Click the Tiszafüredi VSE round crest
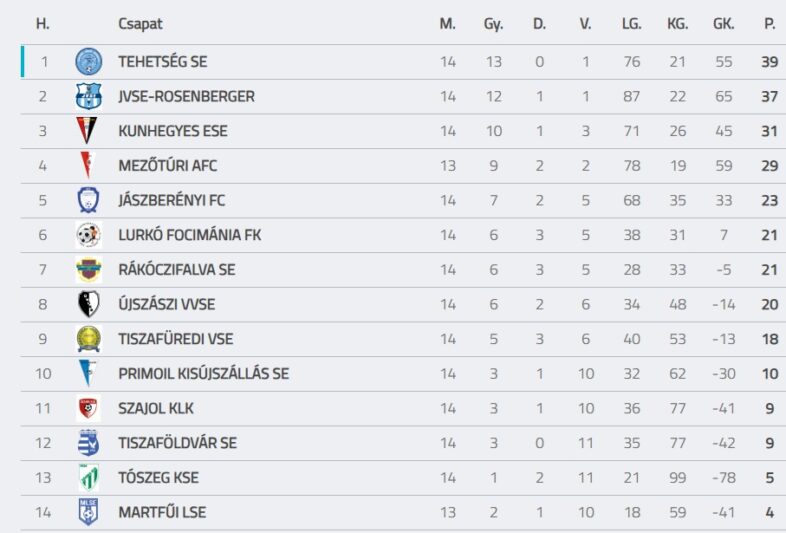 [x=89, y=339]
